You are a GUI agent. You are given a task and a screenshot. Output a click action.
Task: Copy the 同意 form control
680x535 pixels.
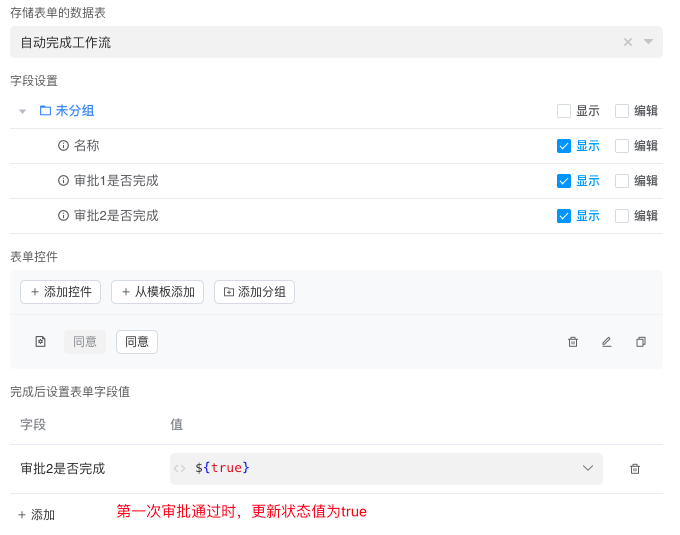[x=641, y=342]
